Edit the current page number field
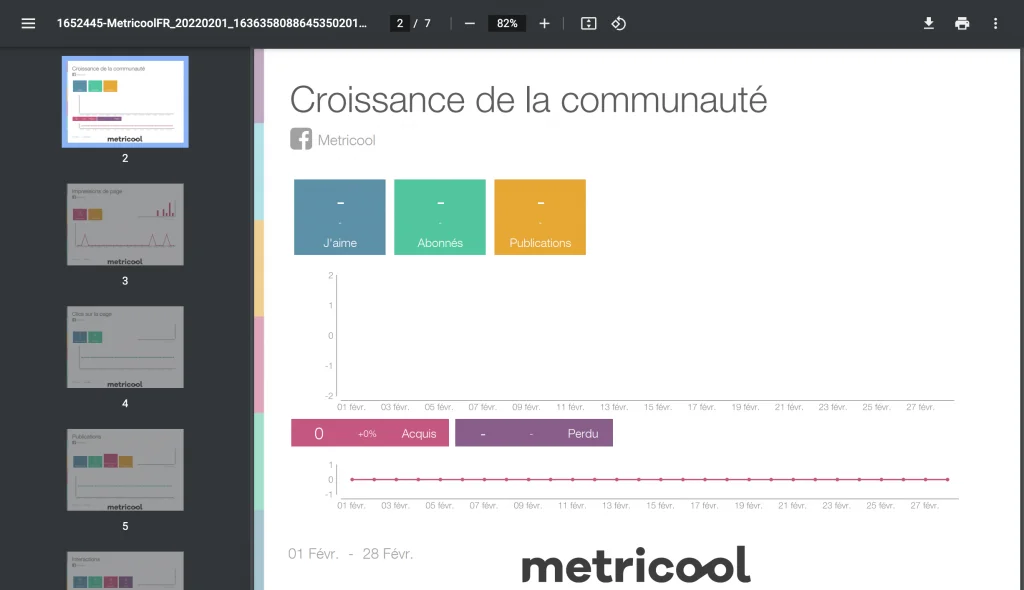 [x=400, y=24]
